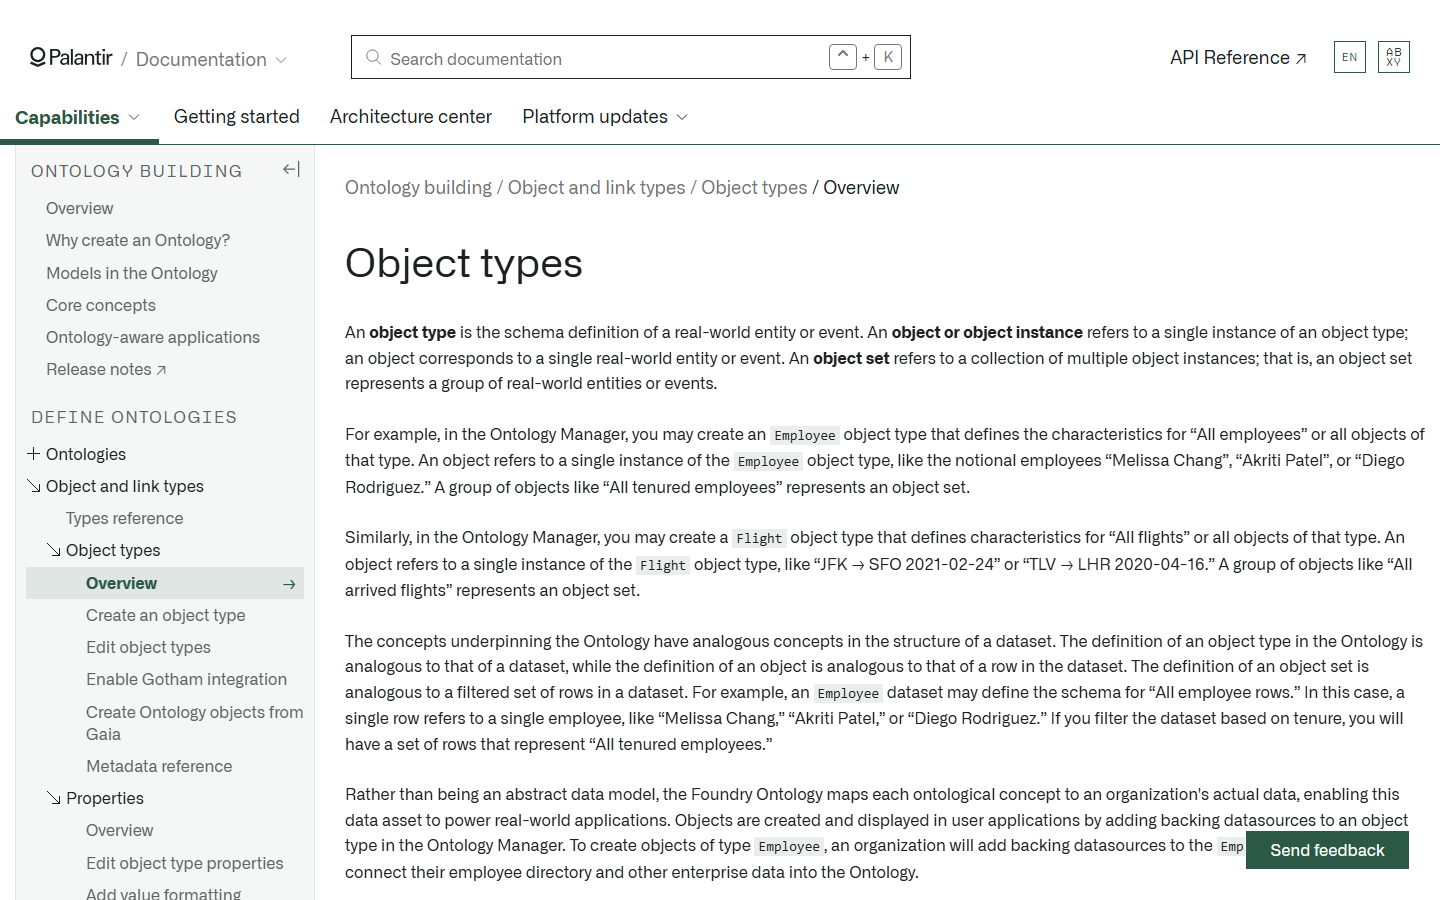Go to Getting started tab
Screen dimensions: 1440x900
pyautogui.click(x=237, y=117)
